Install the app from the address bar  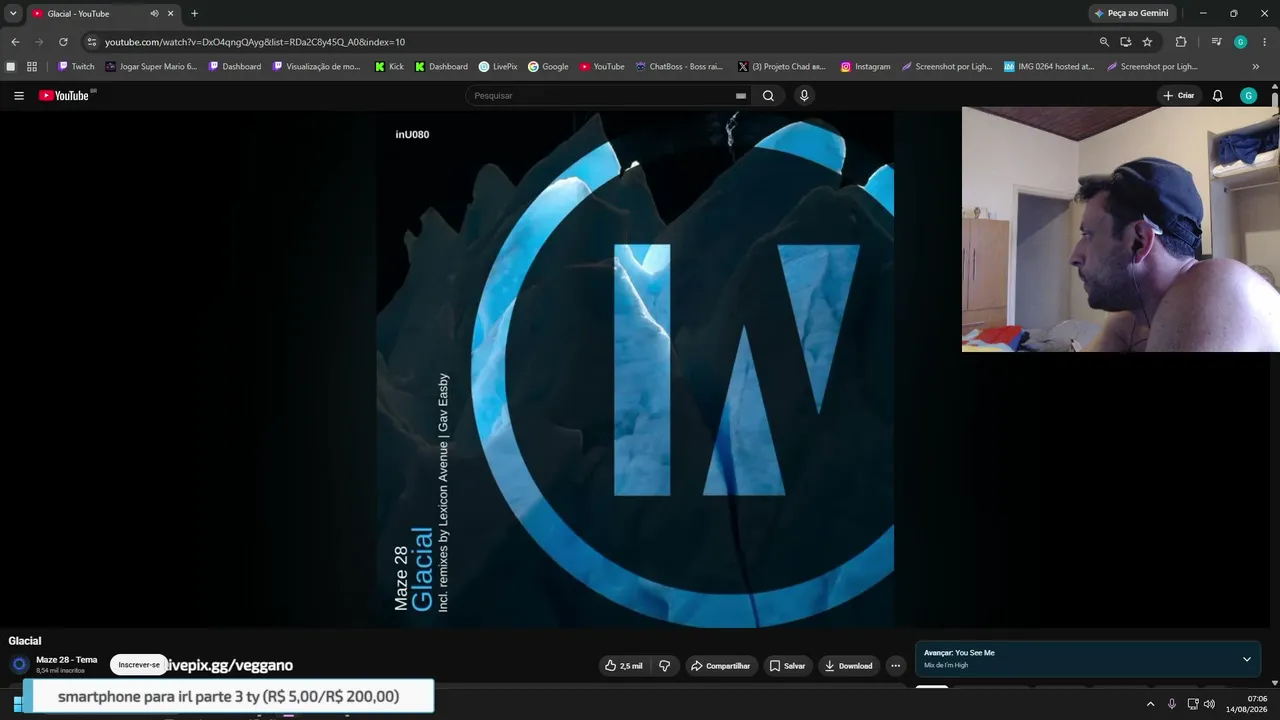(1126, 42)
